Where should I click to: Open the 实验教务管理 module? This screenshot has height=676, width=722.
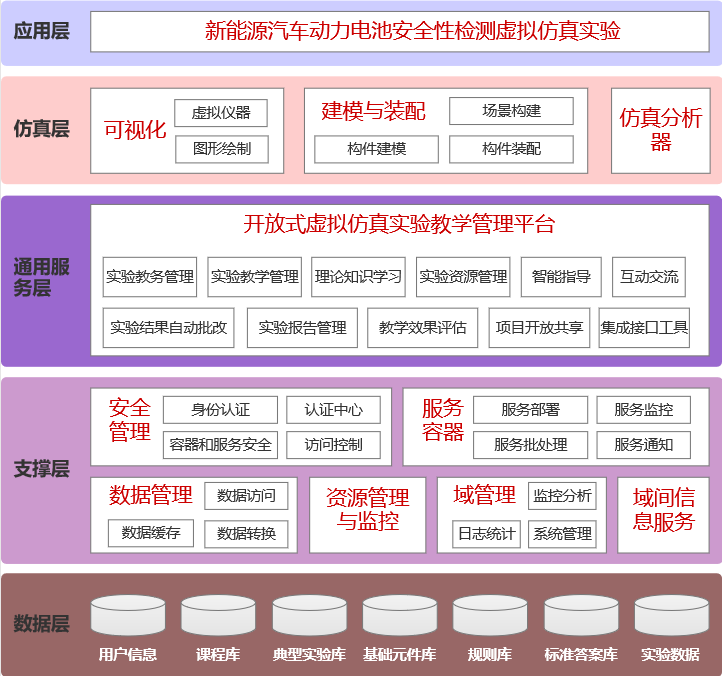150,277
